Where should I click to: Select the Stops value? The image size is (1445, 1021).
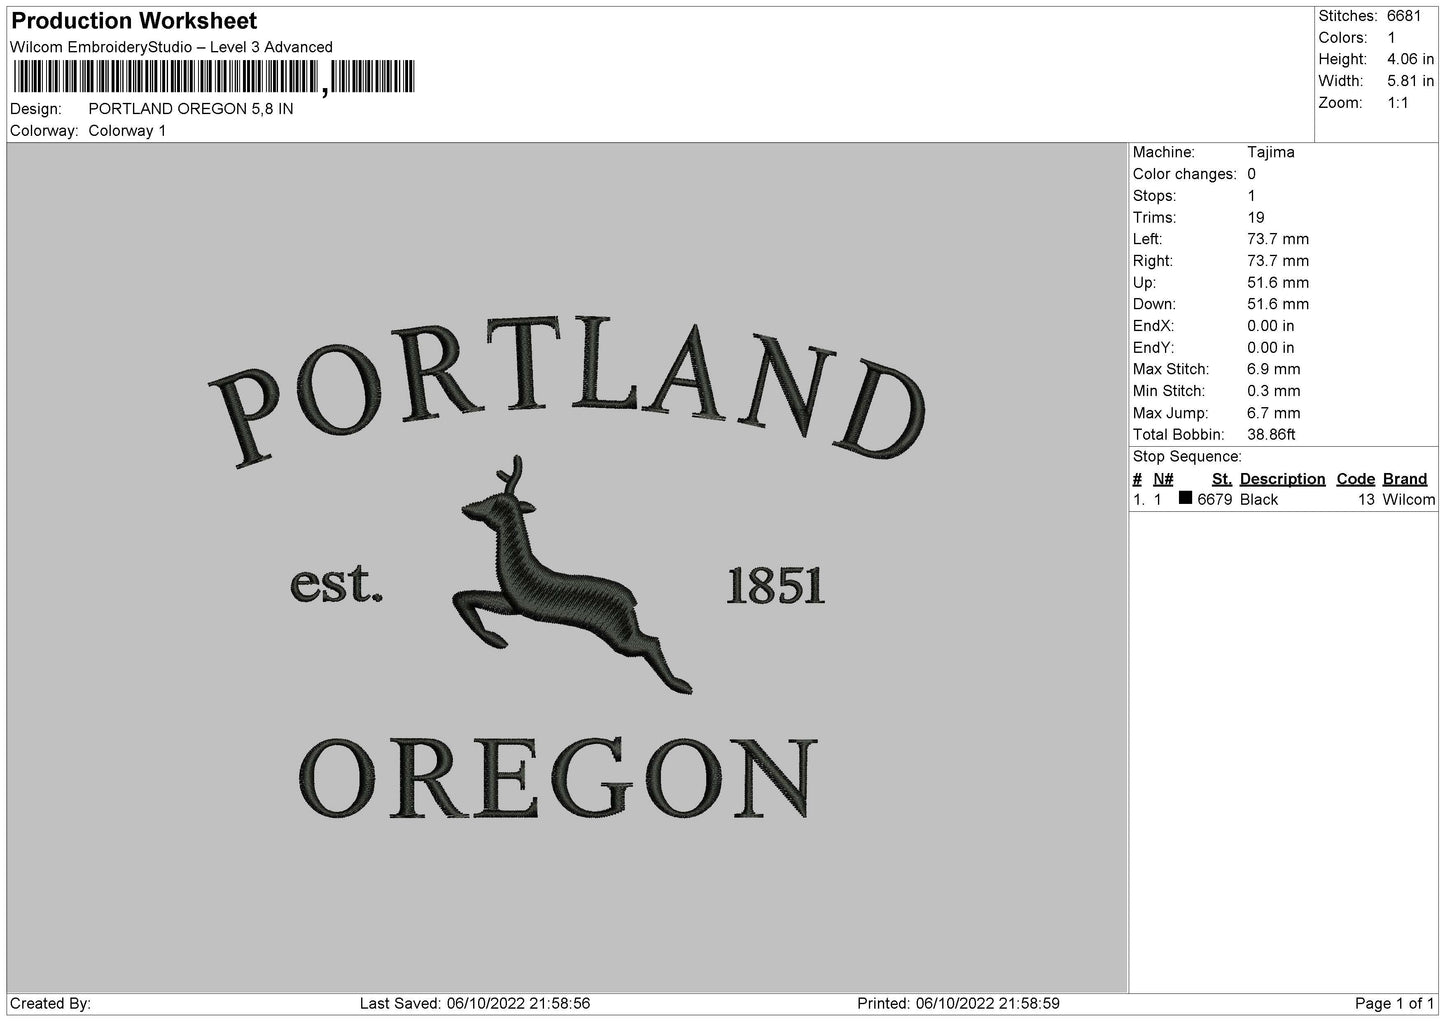pos(1251,196)
